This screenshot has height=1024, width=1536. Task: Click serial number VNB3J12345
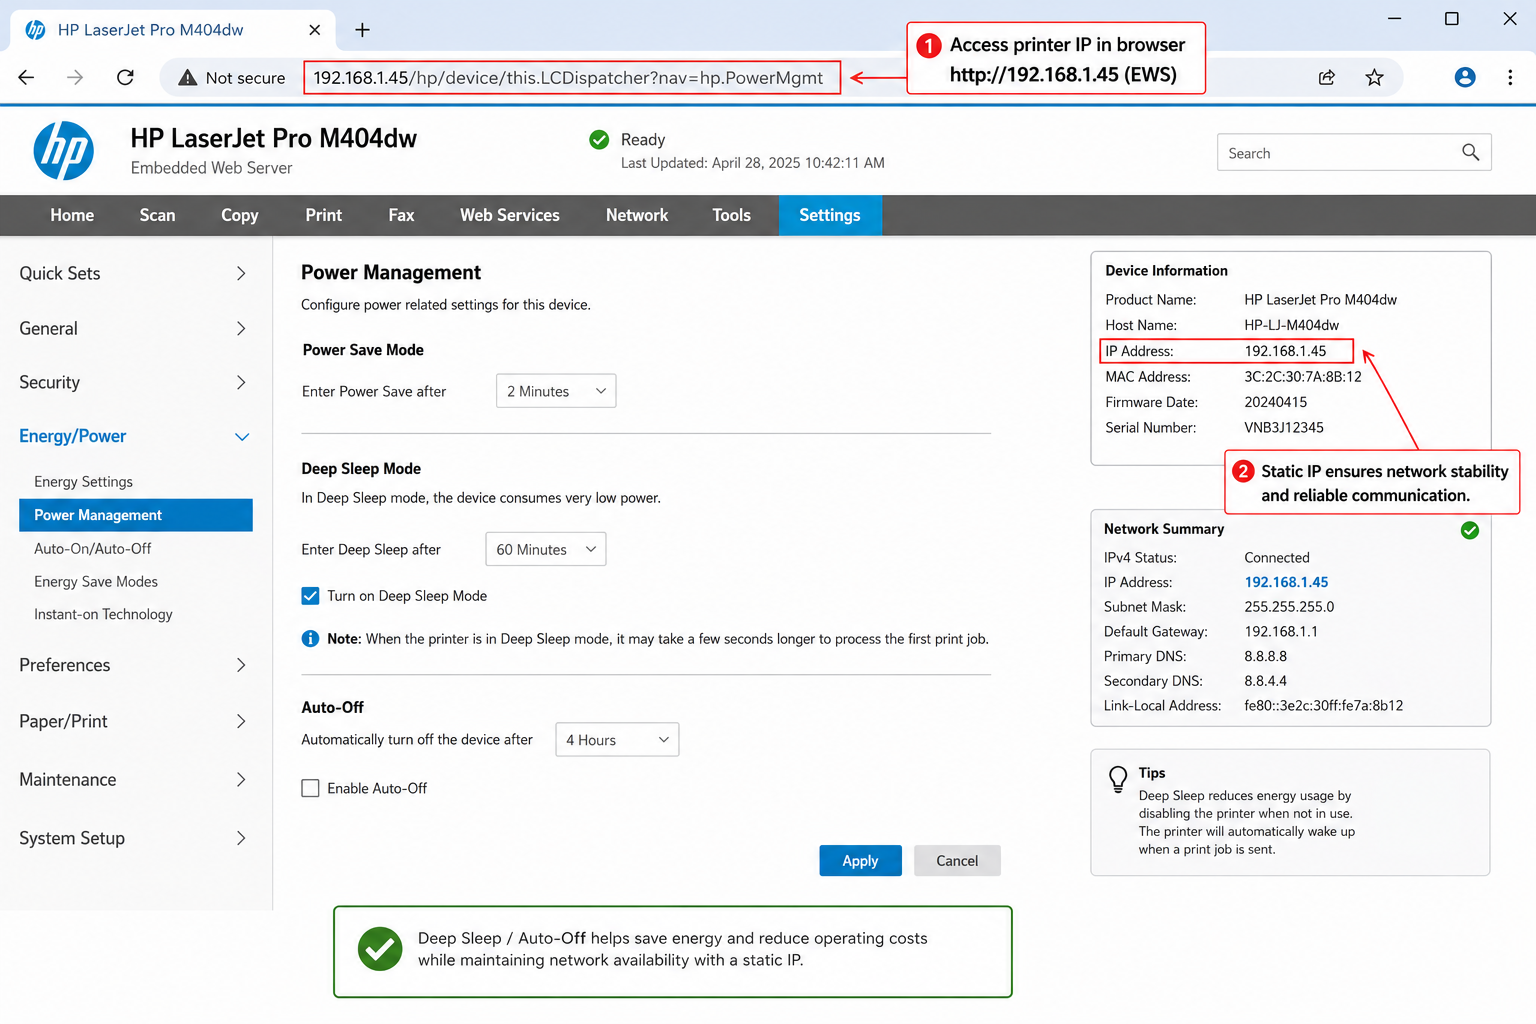1284,427
